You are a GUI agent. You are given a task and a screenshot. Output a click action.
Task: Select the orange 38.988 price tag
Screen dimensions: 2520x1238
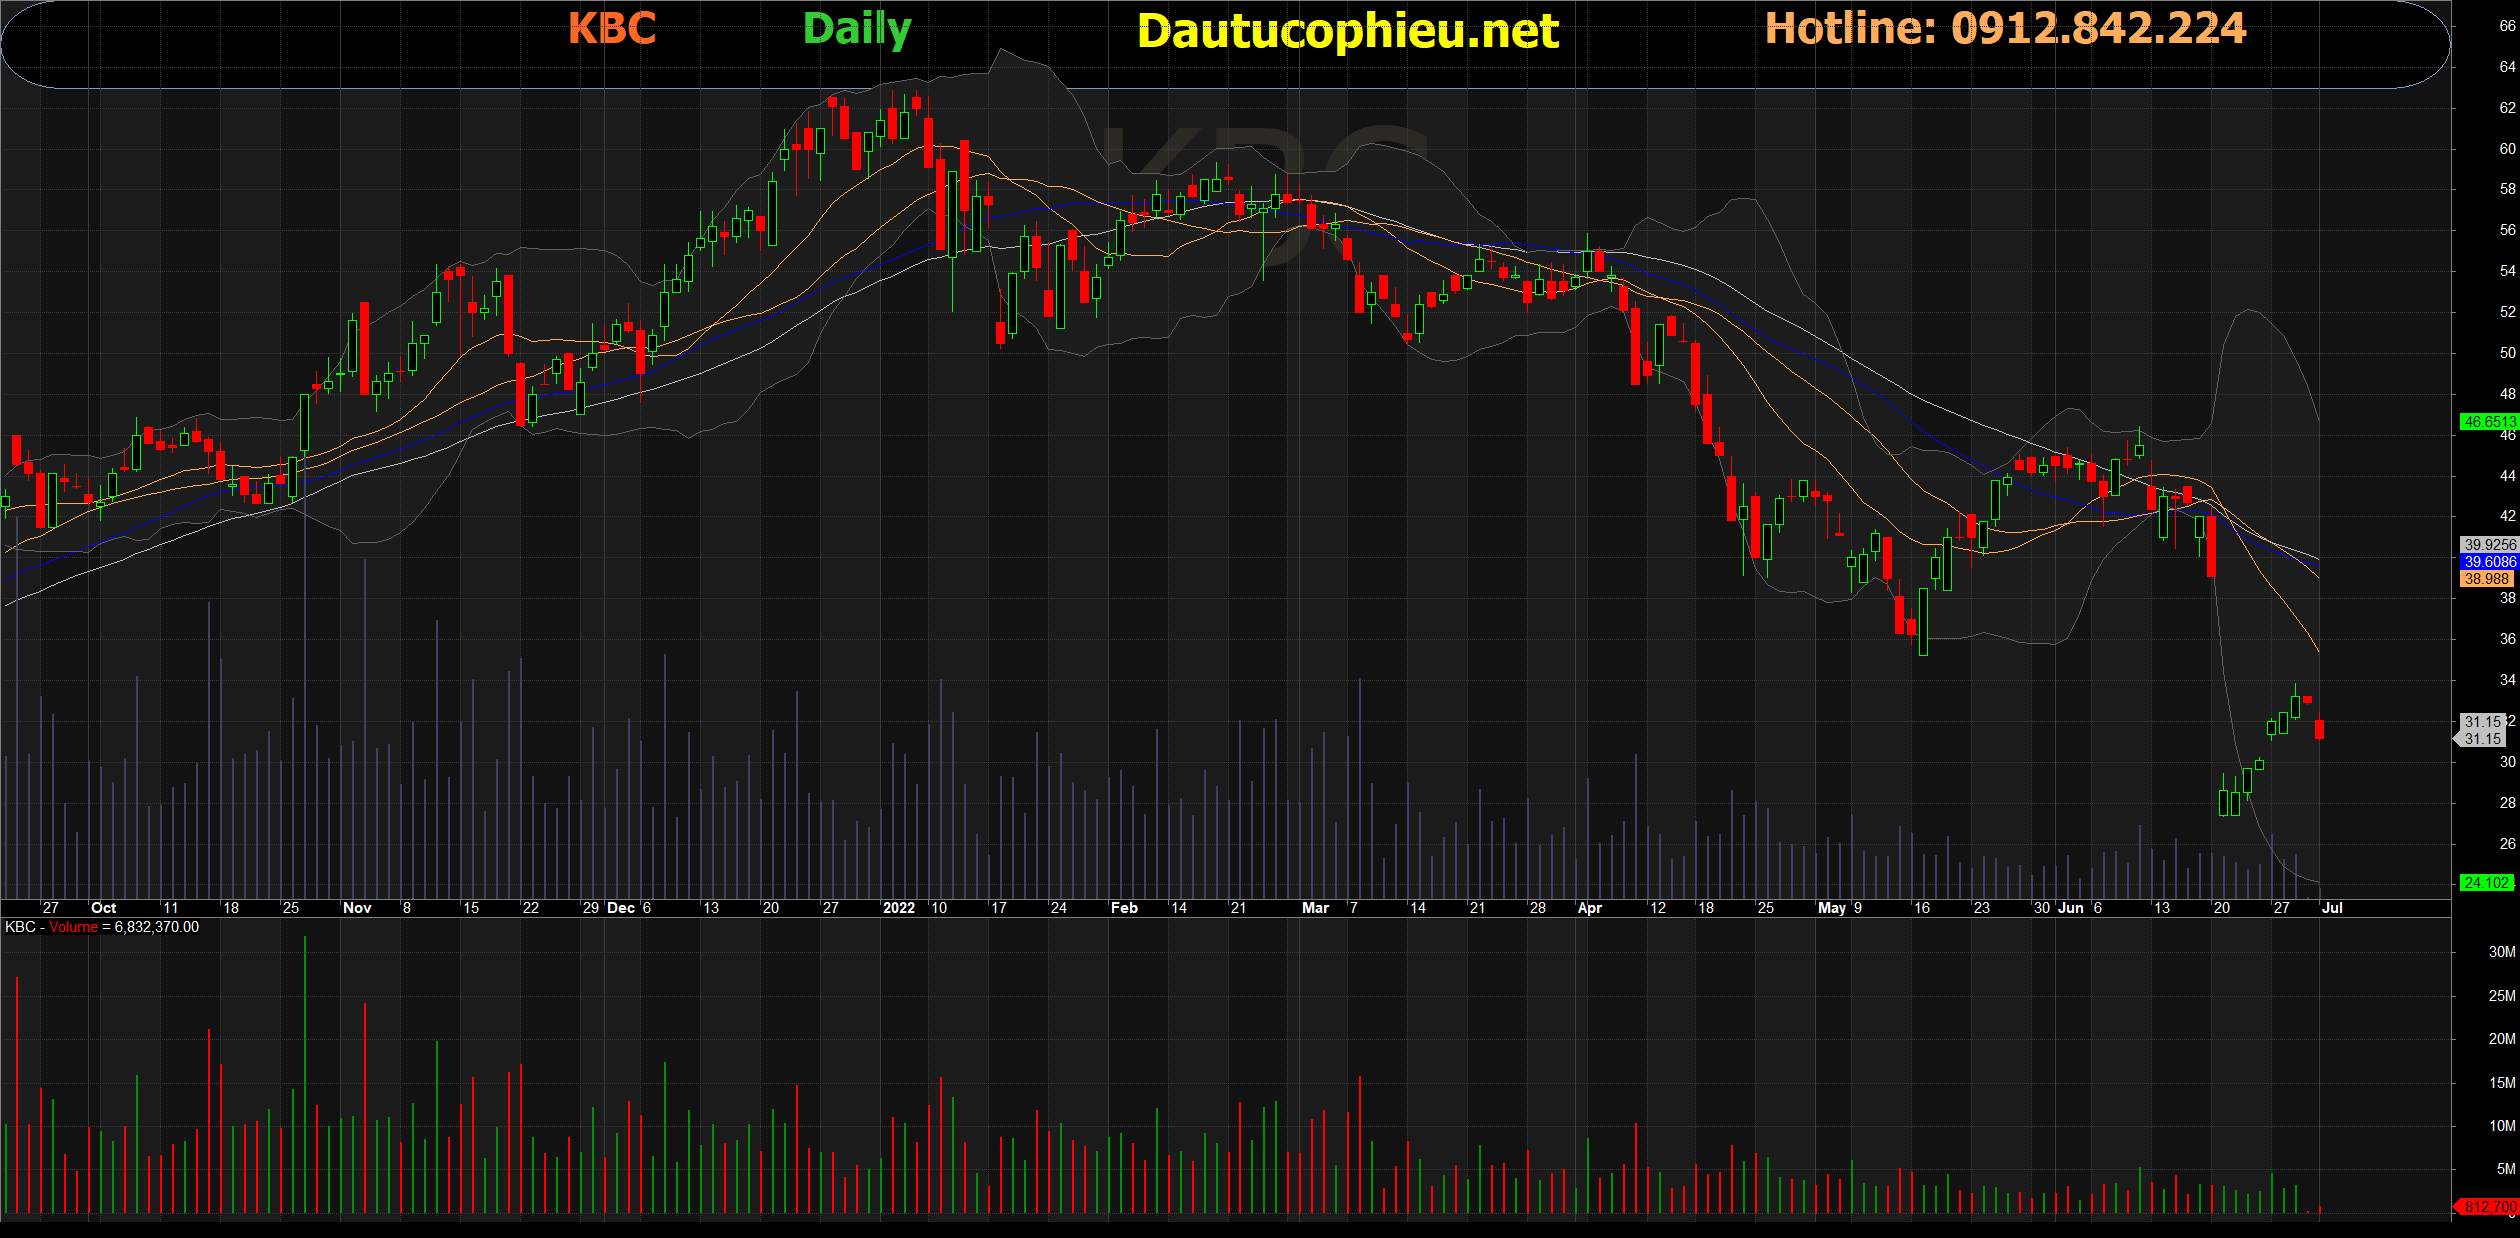coord(2486,579)
